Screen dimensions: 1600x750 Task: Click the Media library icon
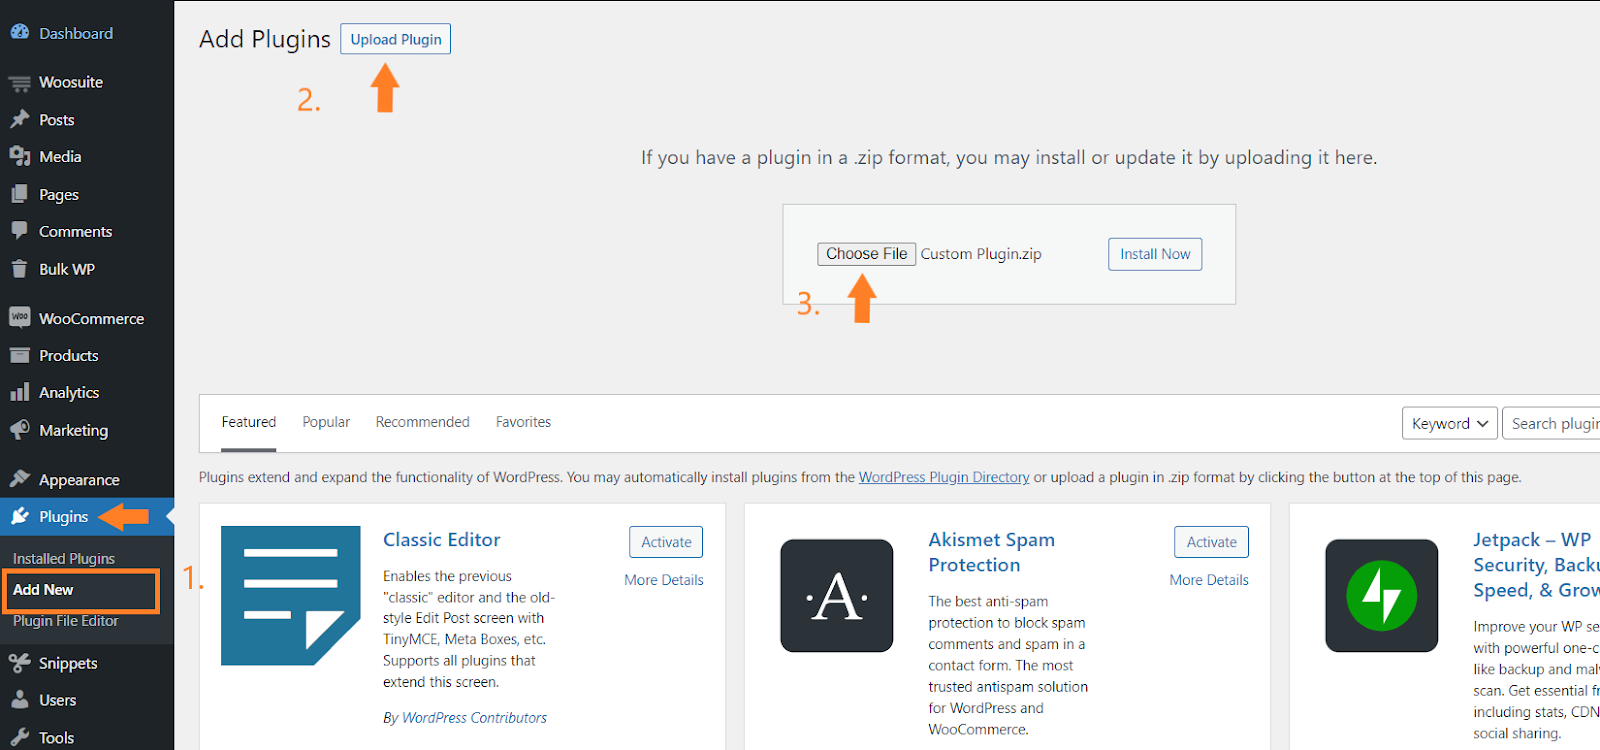[x=20, y=156]
